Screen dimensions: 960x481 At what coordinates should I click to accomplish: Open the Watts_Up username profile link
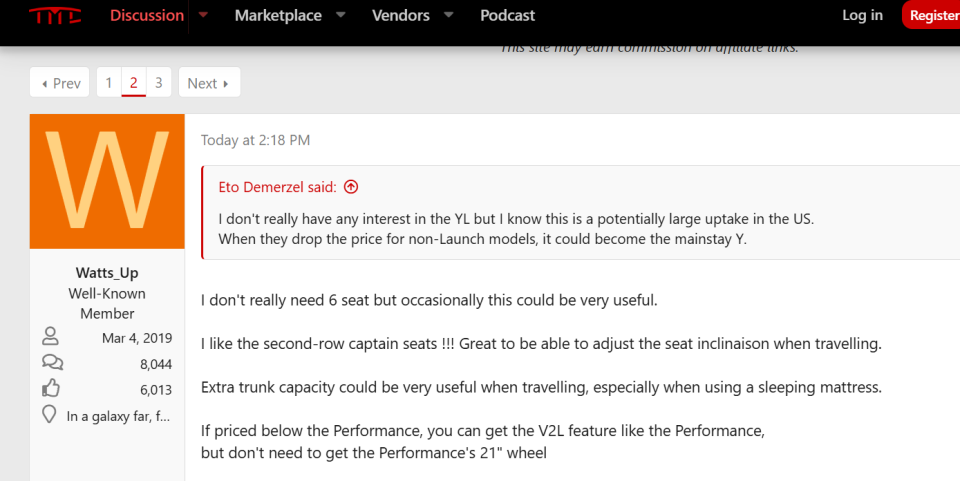(107, 272)
